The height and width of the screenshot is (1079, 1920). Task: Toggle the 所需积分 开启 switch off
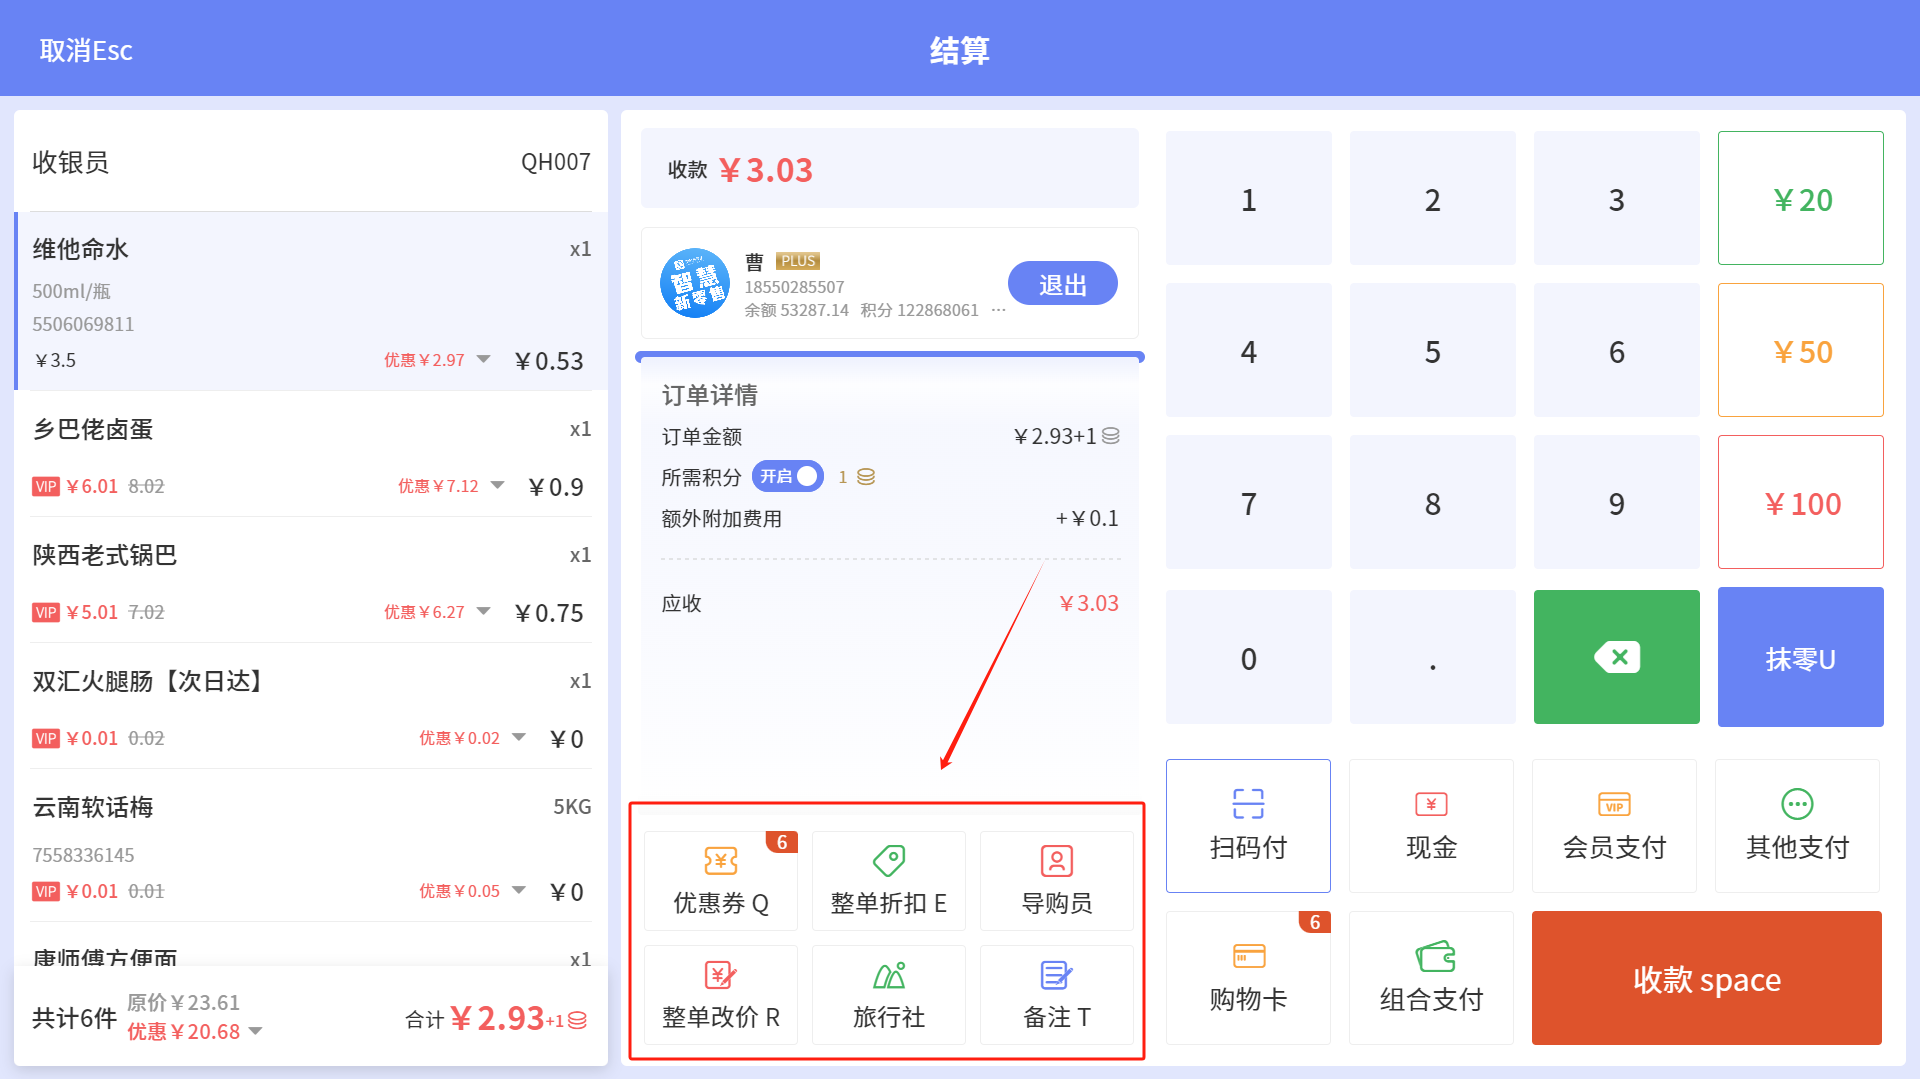tap(788, 476)
